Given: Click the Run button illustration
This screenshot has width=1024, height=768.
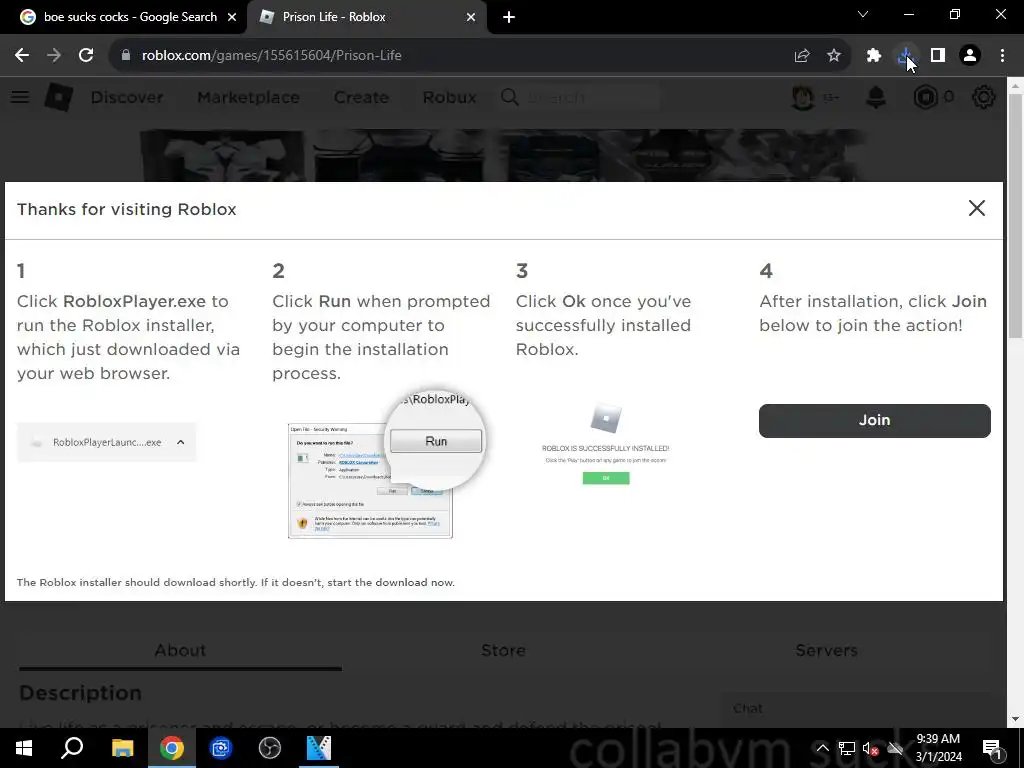Looking at the screenshot, I should click(436, 441).
